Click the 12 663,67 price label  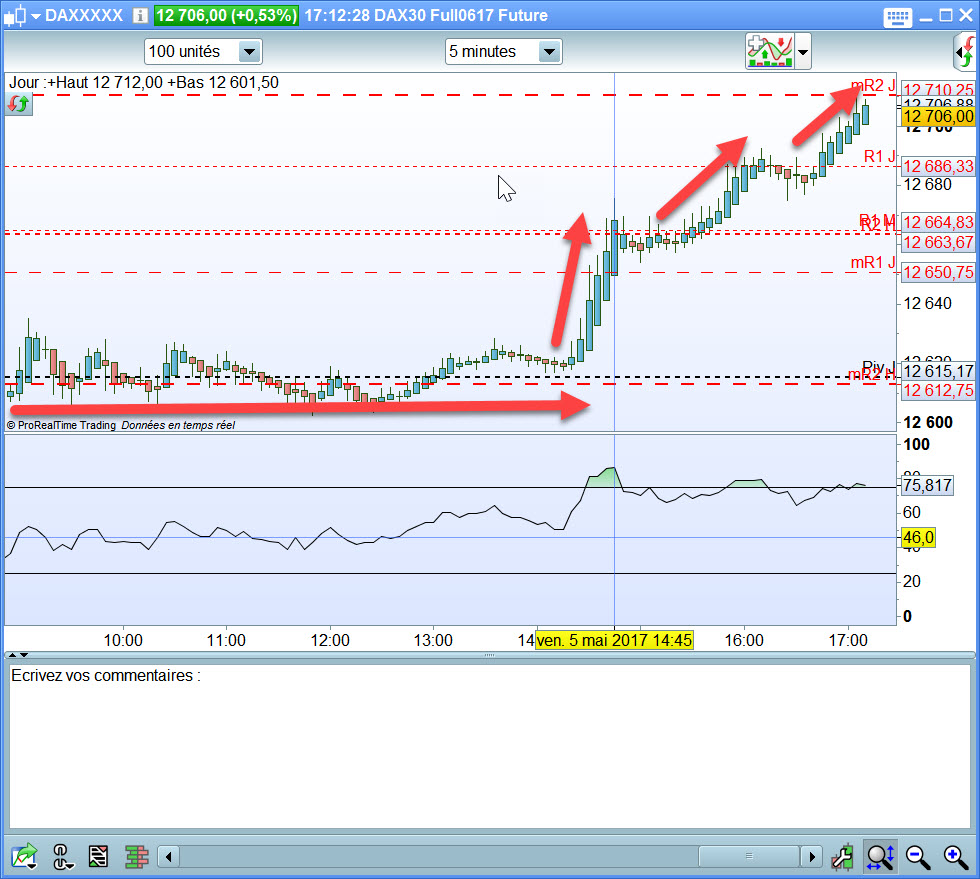point(938,242)
